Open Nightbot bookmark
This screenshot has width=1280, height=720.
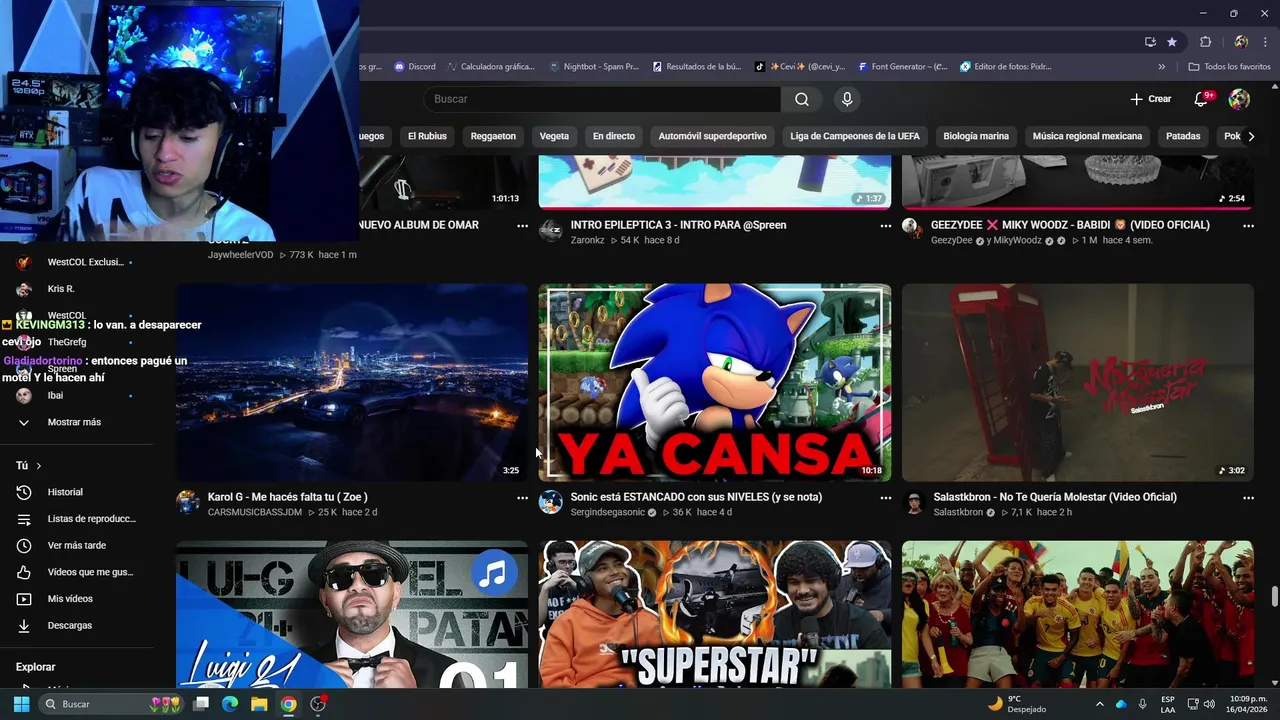pyautogui.click(x=594, y=67)
